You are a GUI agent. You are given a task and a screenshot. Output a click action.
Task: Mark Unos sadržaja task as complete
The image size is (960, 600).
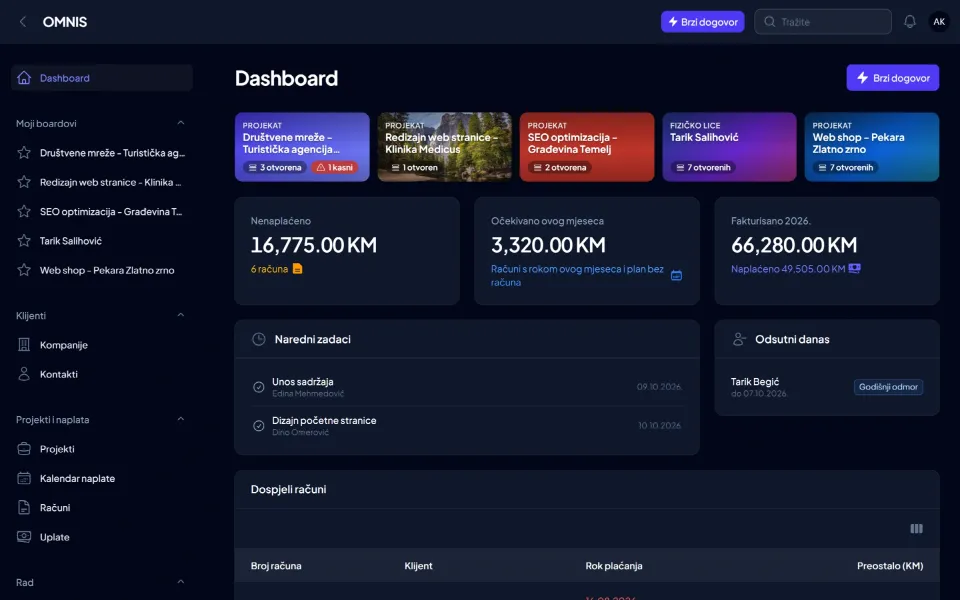click(258, 387)
